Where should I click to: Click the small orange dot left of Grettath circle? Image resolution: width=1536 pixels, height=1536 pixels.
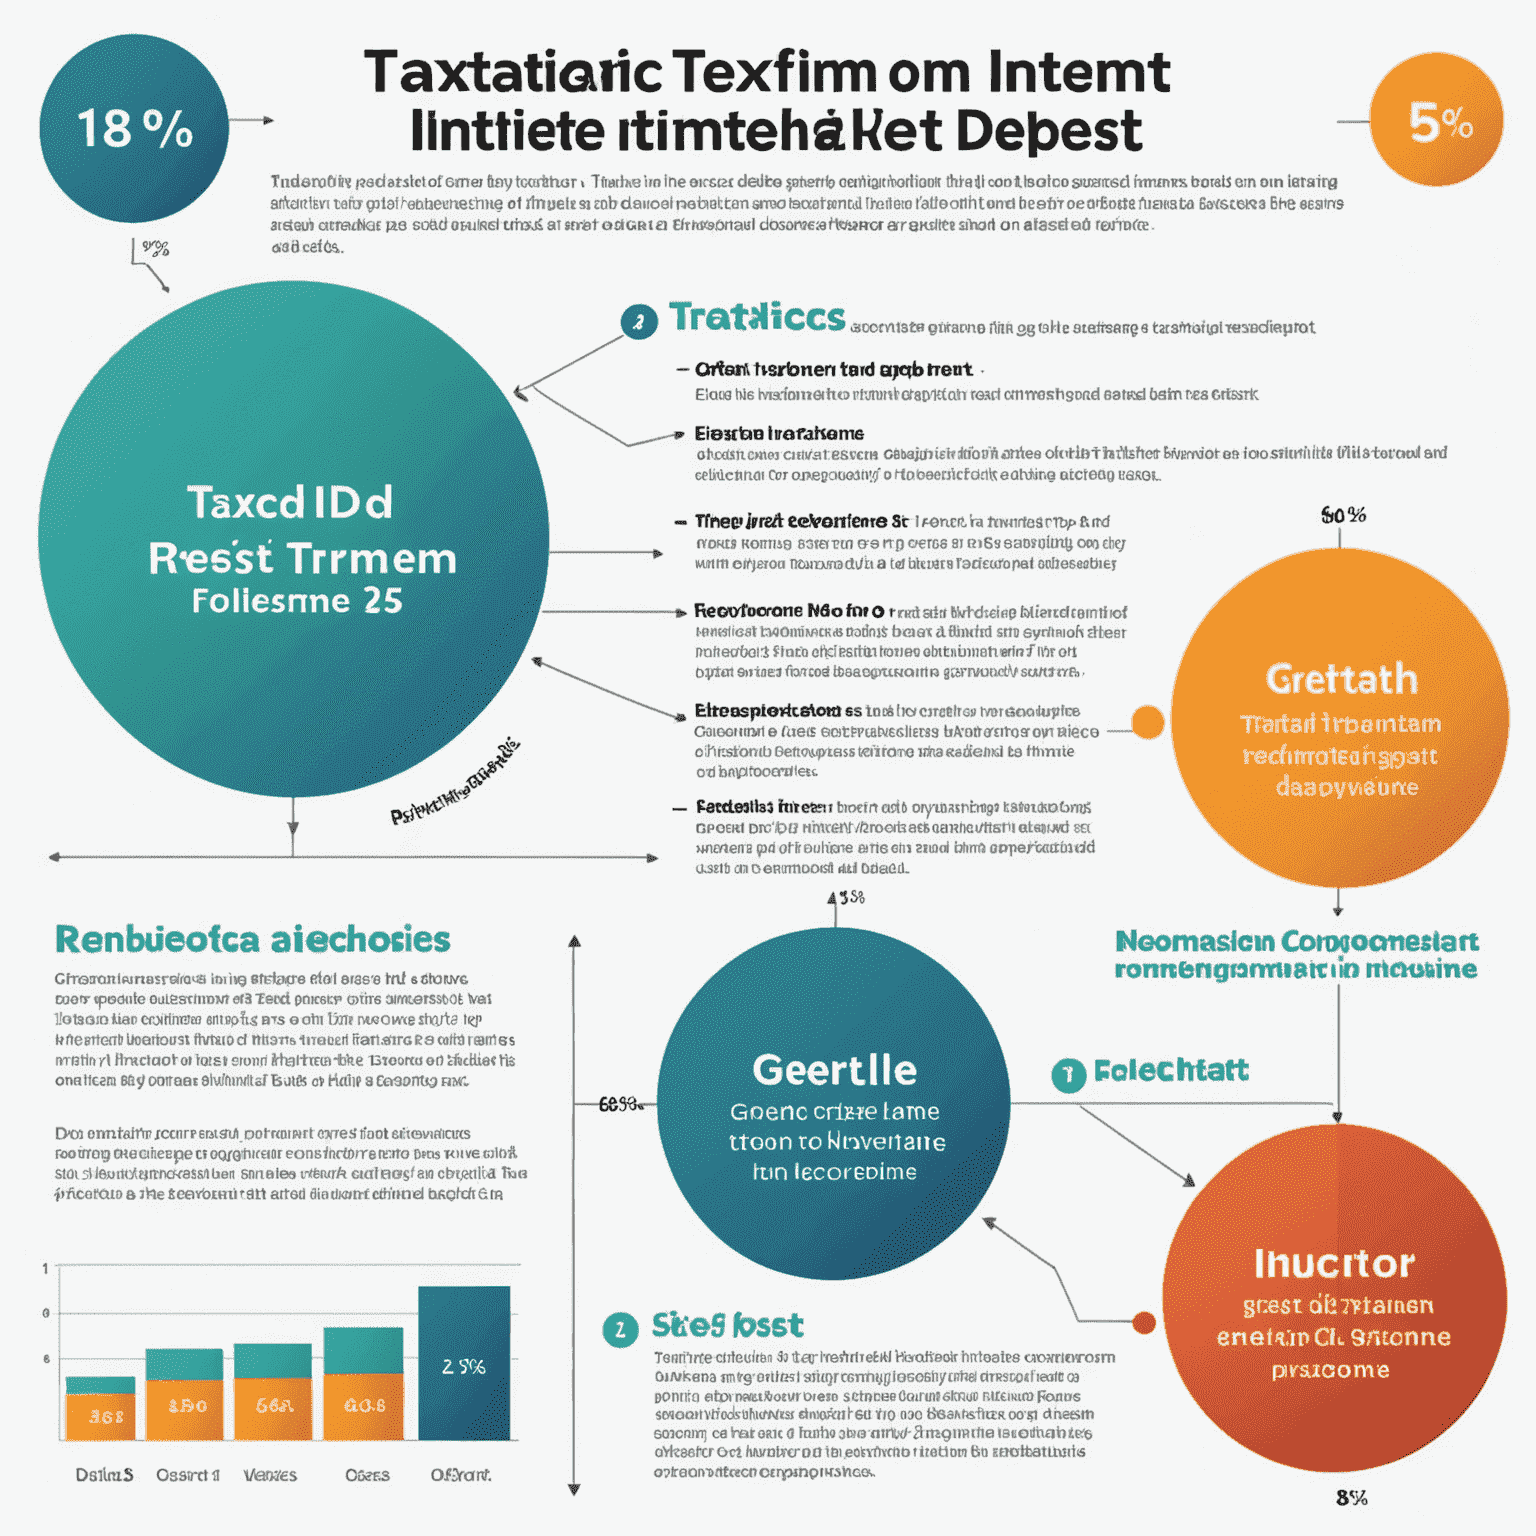1148,722
